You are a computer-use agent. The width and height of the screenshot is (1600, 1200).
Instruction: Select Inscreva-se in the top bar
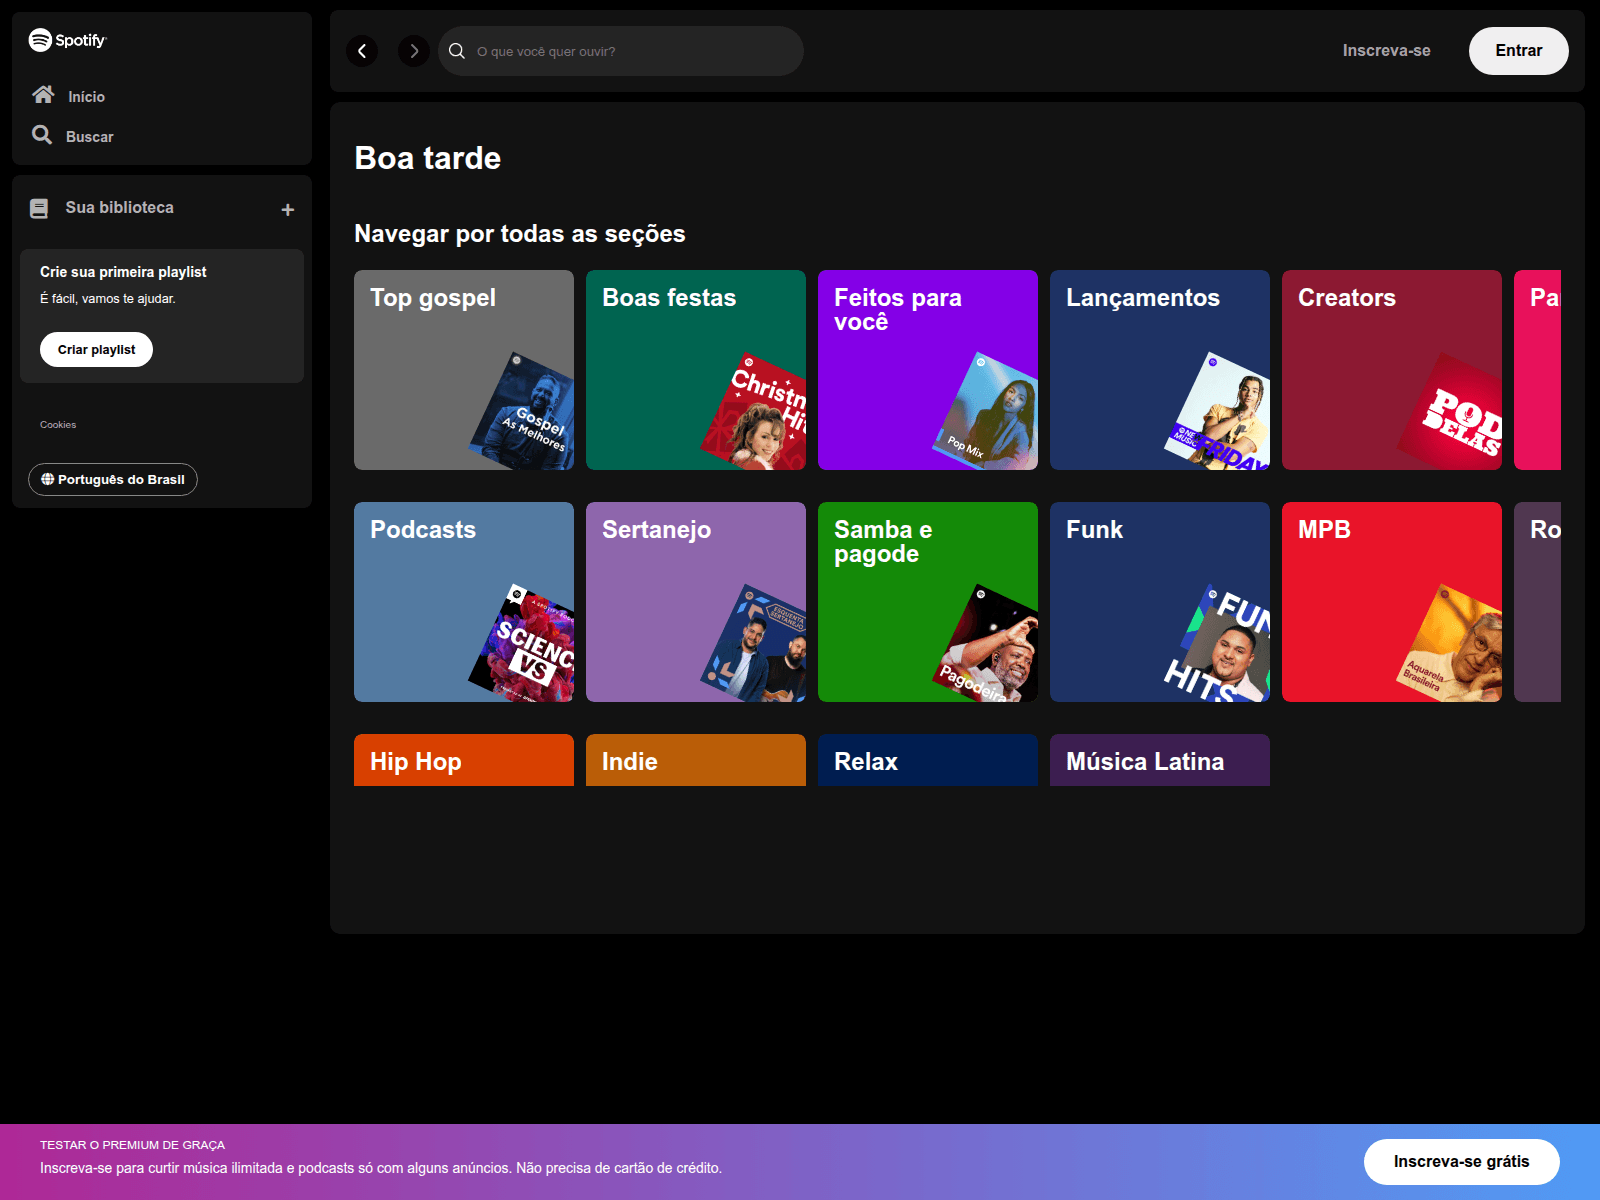coord(1386,50)
